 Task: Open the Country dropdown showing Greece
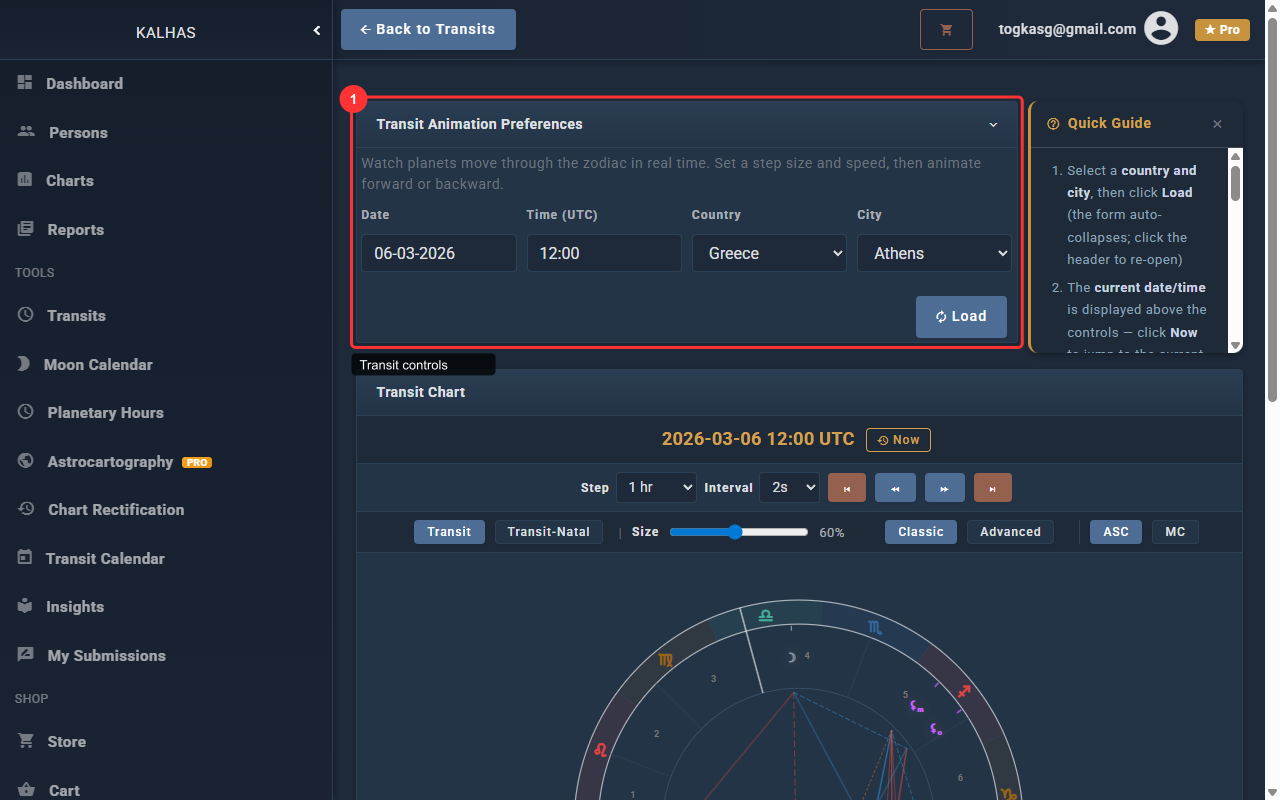769,253
